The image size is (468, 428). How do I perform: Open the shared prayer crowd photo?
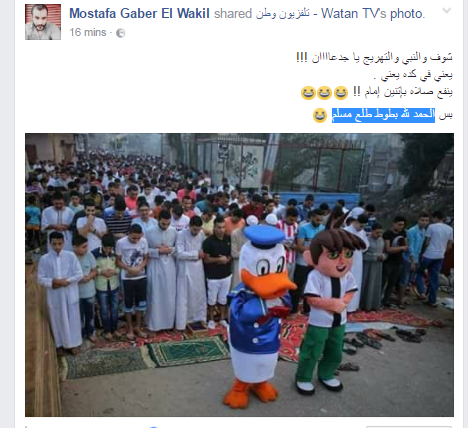pos(239,275)
